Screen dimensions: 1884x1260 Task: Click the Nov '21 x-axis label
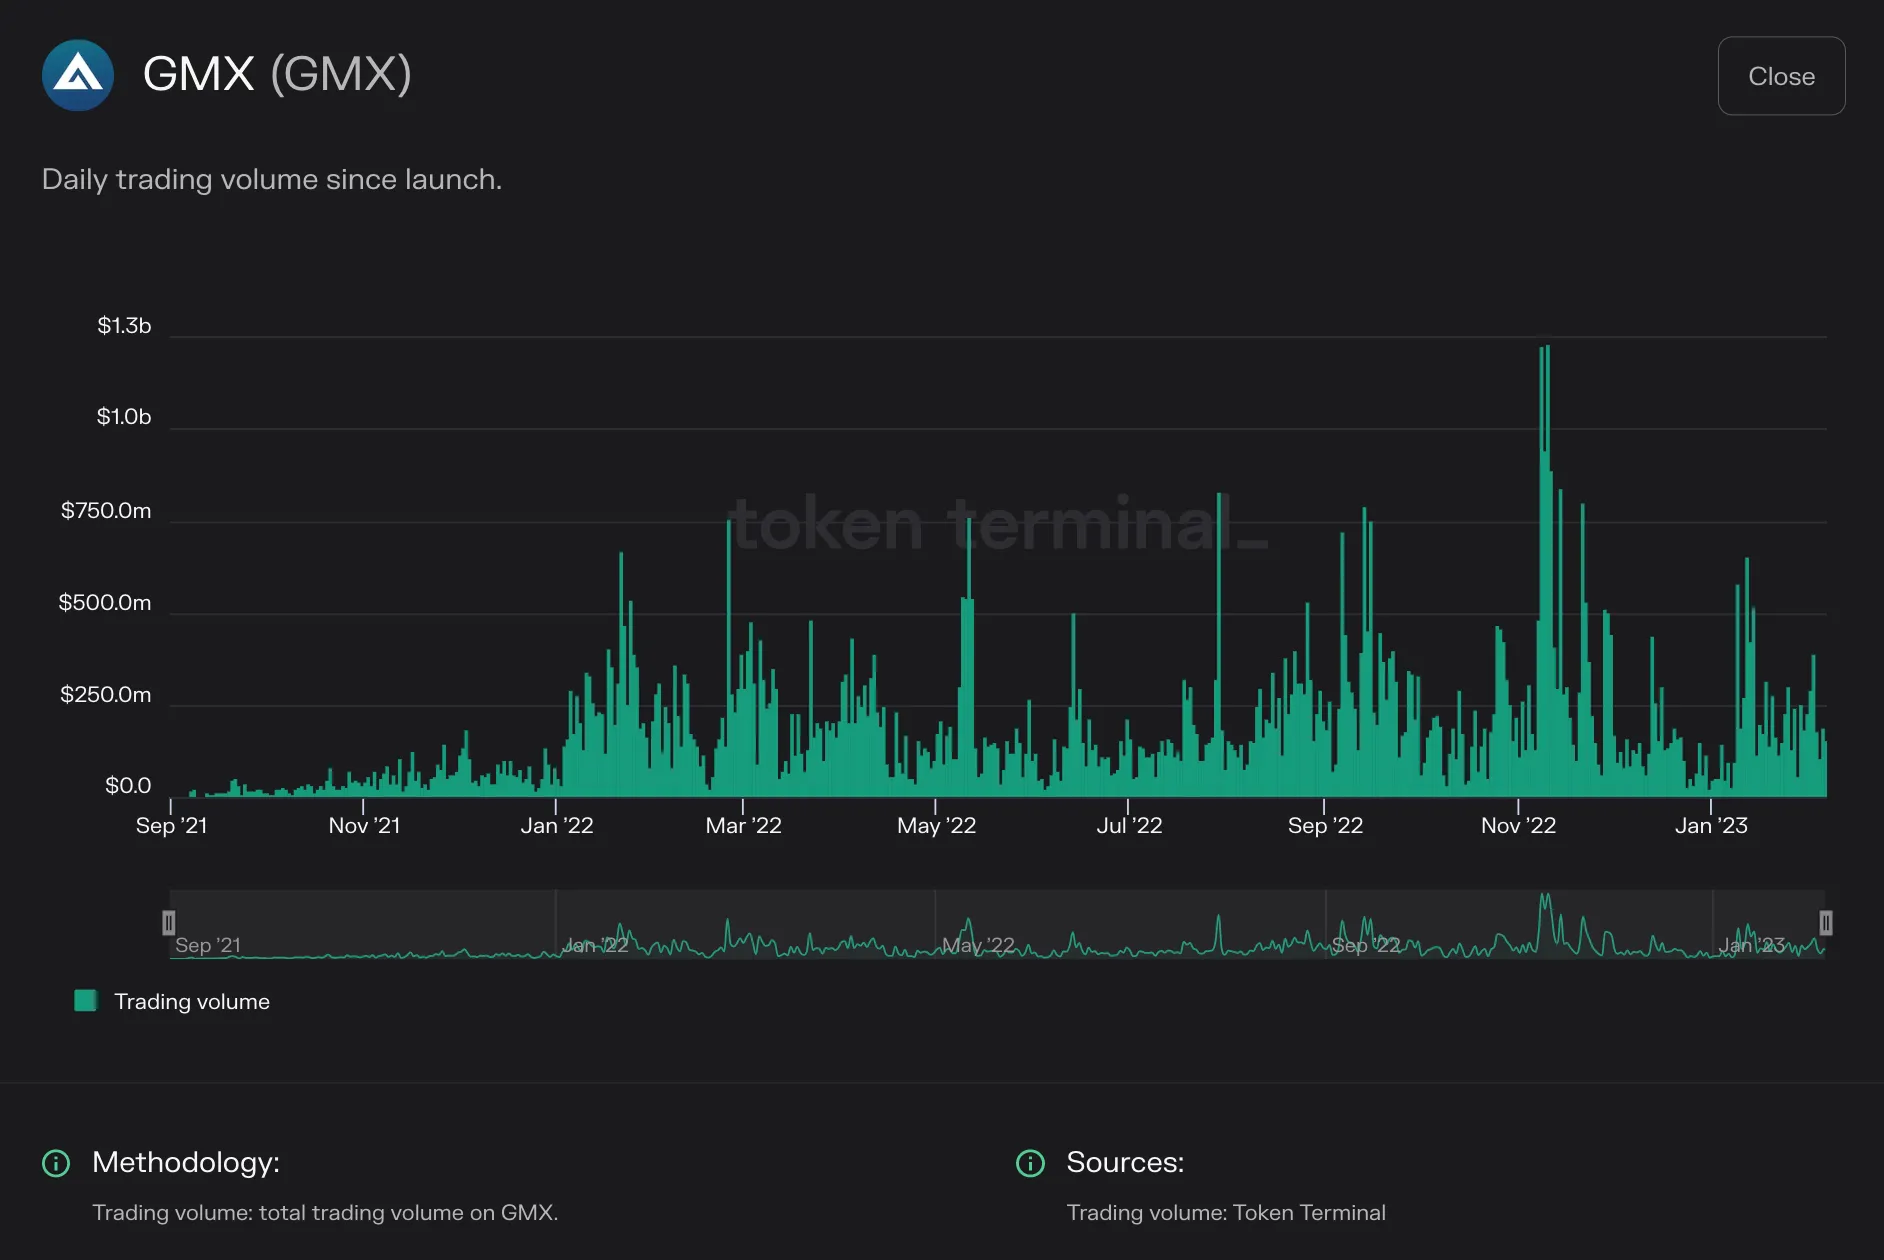[x=364, y=825]
